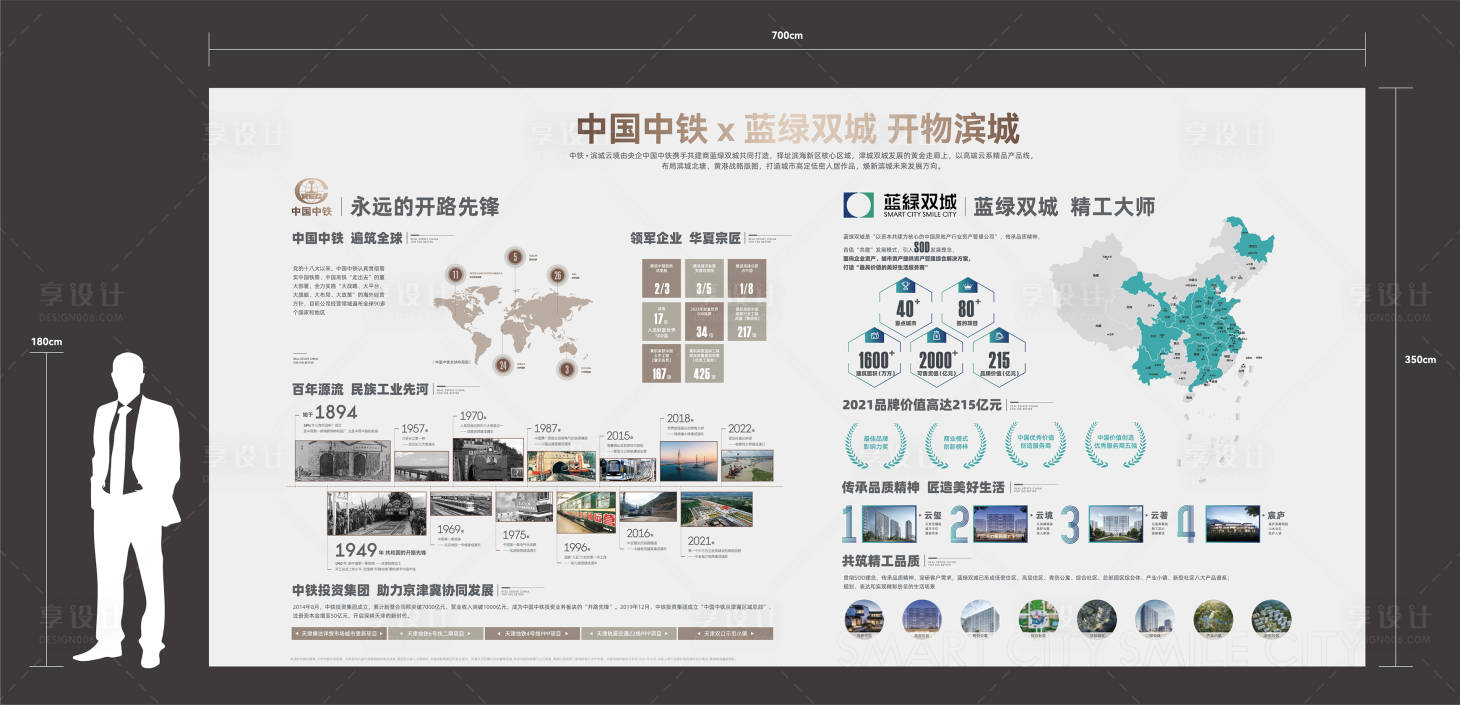Select the world map marker numbered 24
This screenshot has height=705, width=1460.
(x=503, y=365)
